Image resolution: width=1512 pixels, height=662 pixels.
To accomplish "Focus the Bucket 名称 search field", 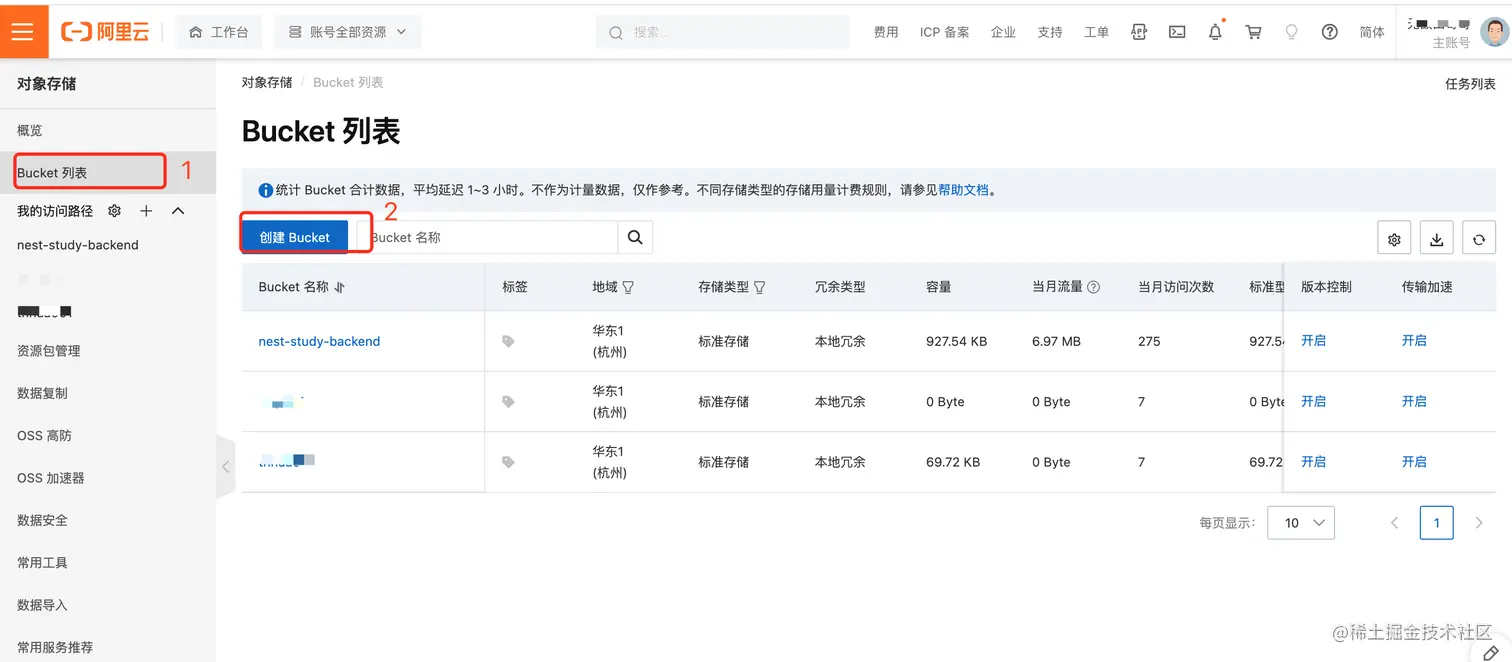I will pyautogui.click(x=488, y=237).
